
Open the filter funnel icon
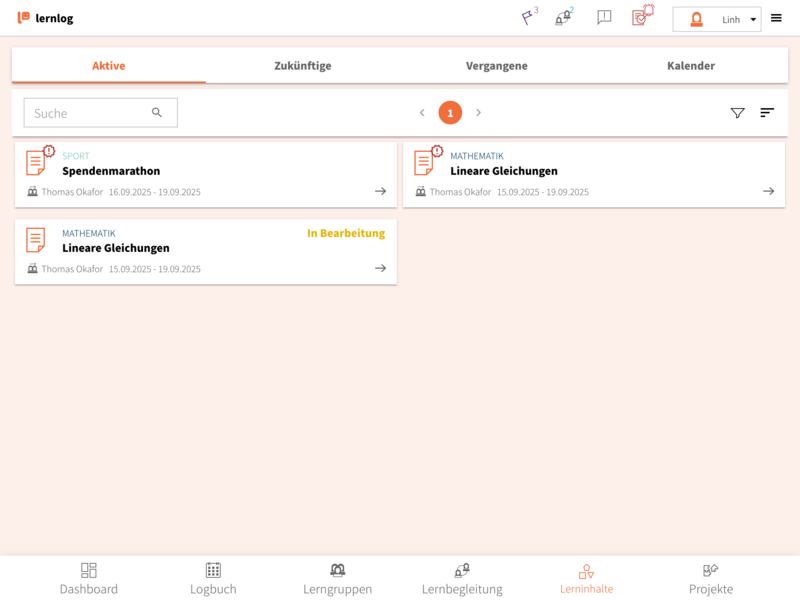pos(737,113)
